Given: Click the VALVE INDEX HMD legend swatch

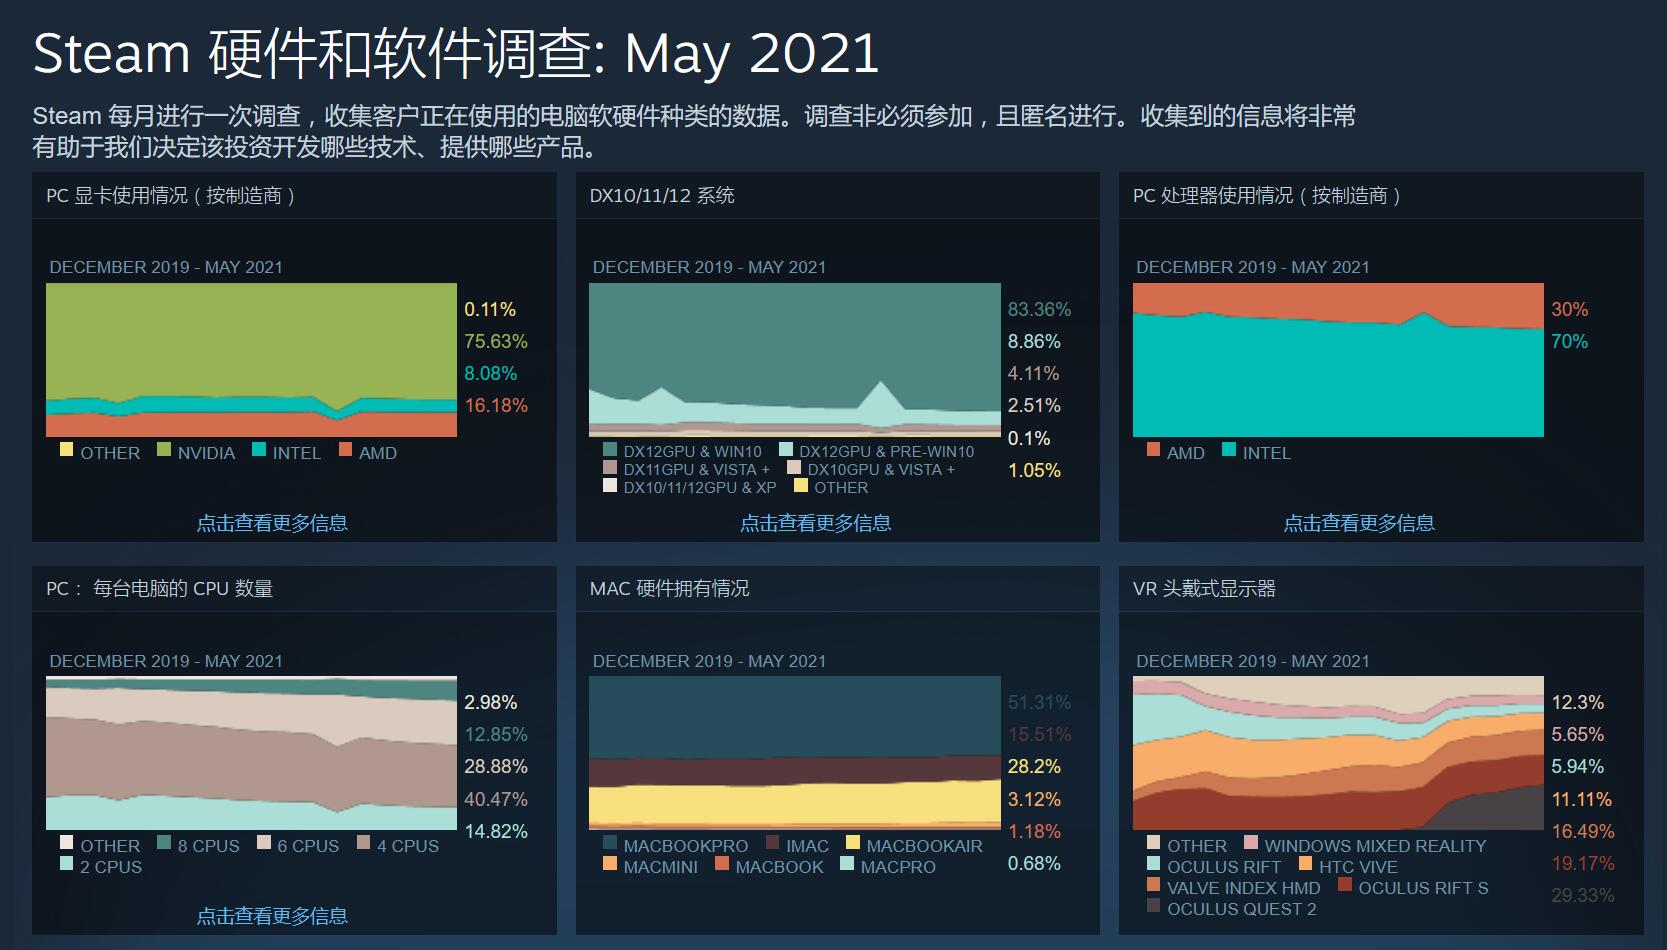Looking at the screenshot, I should pyautogui.click(x=1154, y=885).
